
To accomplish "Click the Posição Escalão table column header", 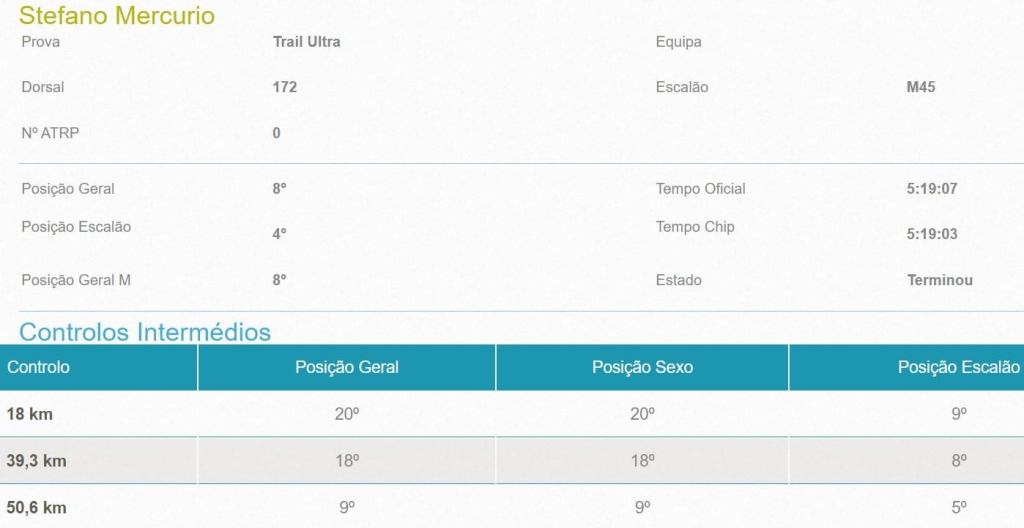I will pos(958,367).
